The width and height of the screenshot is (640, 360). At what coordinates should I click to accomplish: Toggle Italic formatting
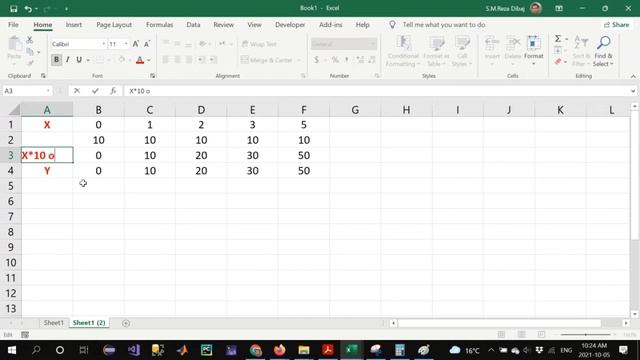[x=68, y=60]
